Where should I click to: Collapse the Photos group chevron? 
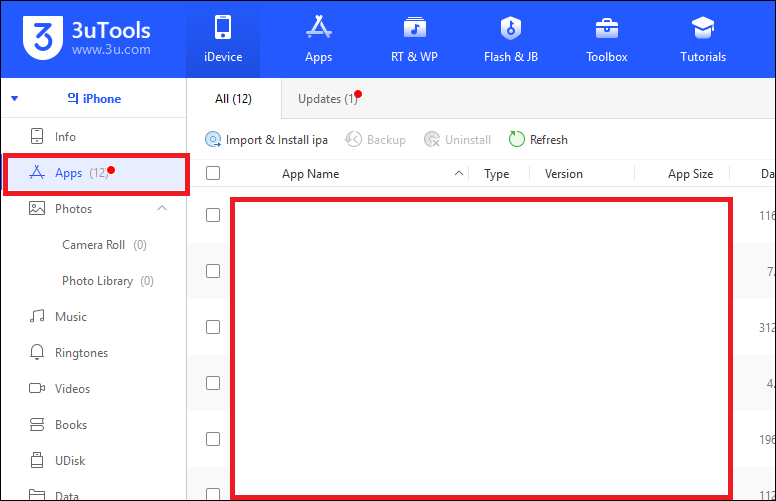click(x=162, y=208)
